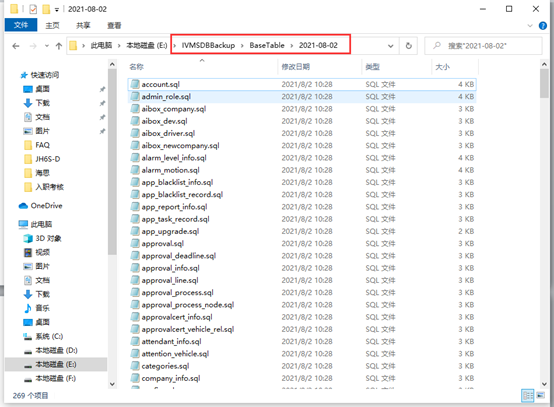Expand the ribbon with chevron

click(x=530, y=25)
